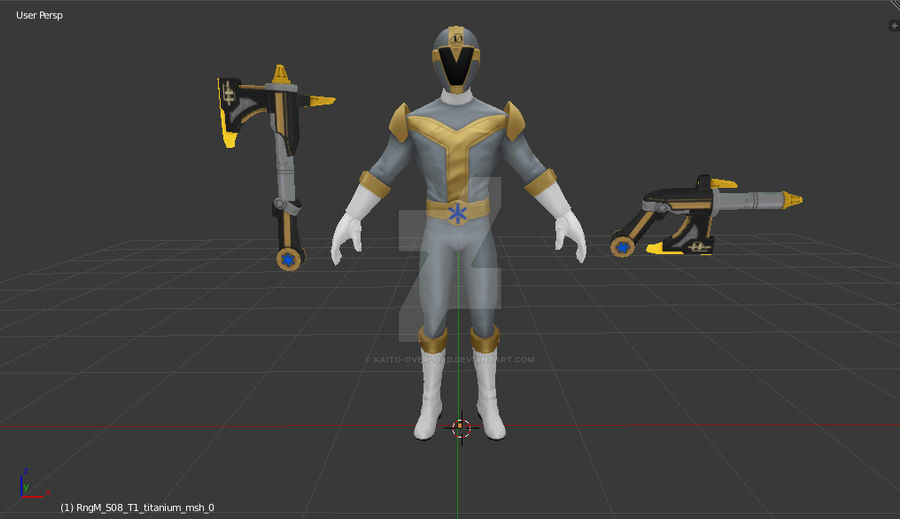Select the titanium ranger's helmet
The width and height of the screenshot is (900, 519).
coord(456,60)
